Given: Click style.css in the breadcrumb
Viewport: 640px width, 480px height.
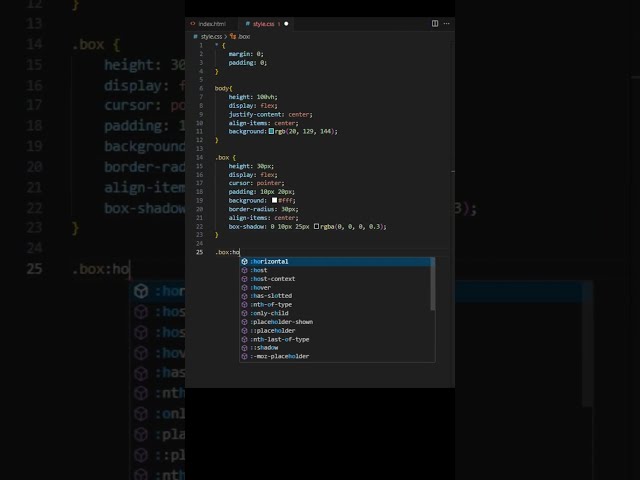Looking at the screenshot, I should pyautogui.click(x=211, y=37).
